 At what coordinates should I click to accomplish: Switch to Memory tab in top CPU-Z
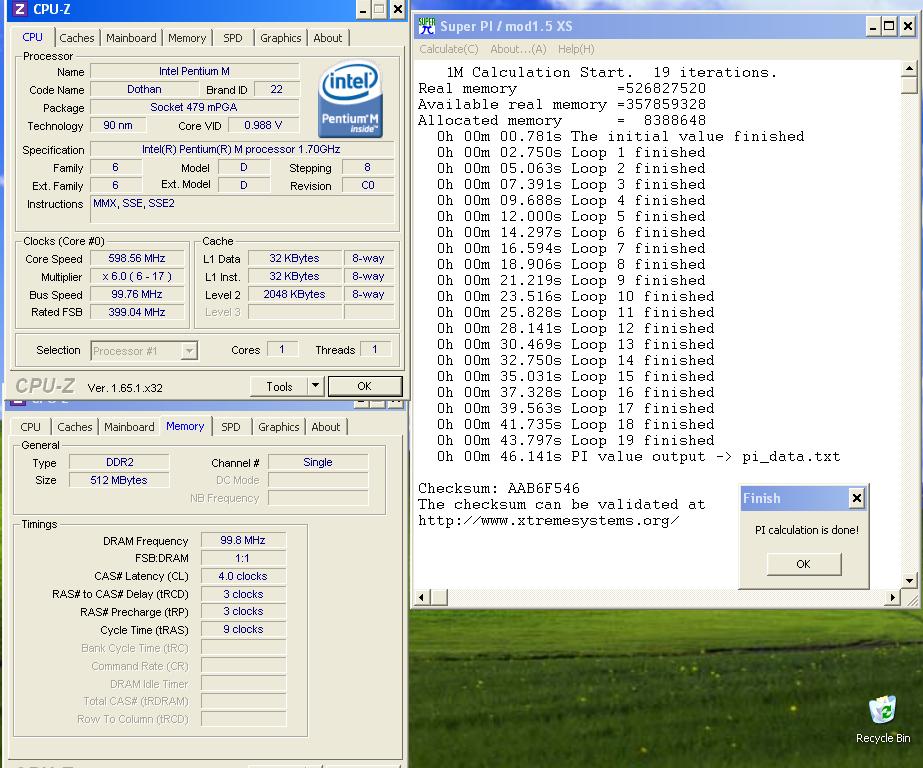(x=187, y=38)
